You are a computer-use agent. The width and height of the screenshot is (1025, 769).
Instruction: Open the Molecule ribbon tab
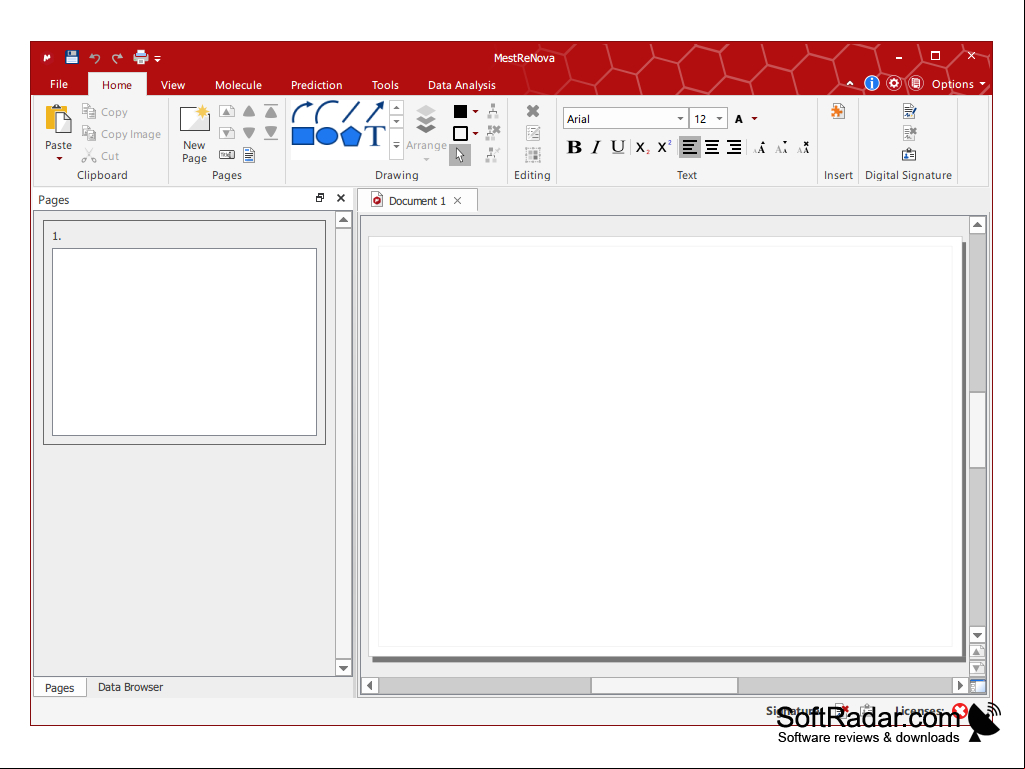coord(238,85)
